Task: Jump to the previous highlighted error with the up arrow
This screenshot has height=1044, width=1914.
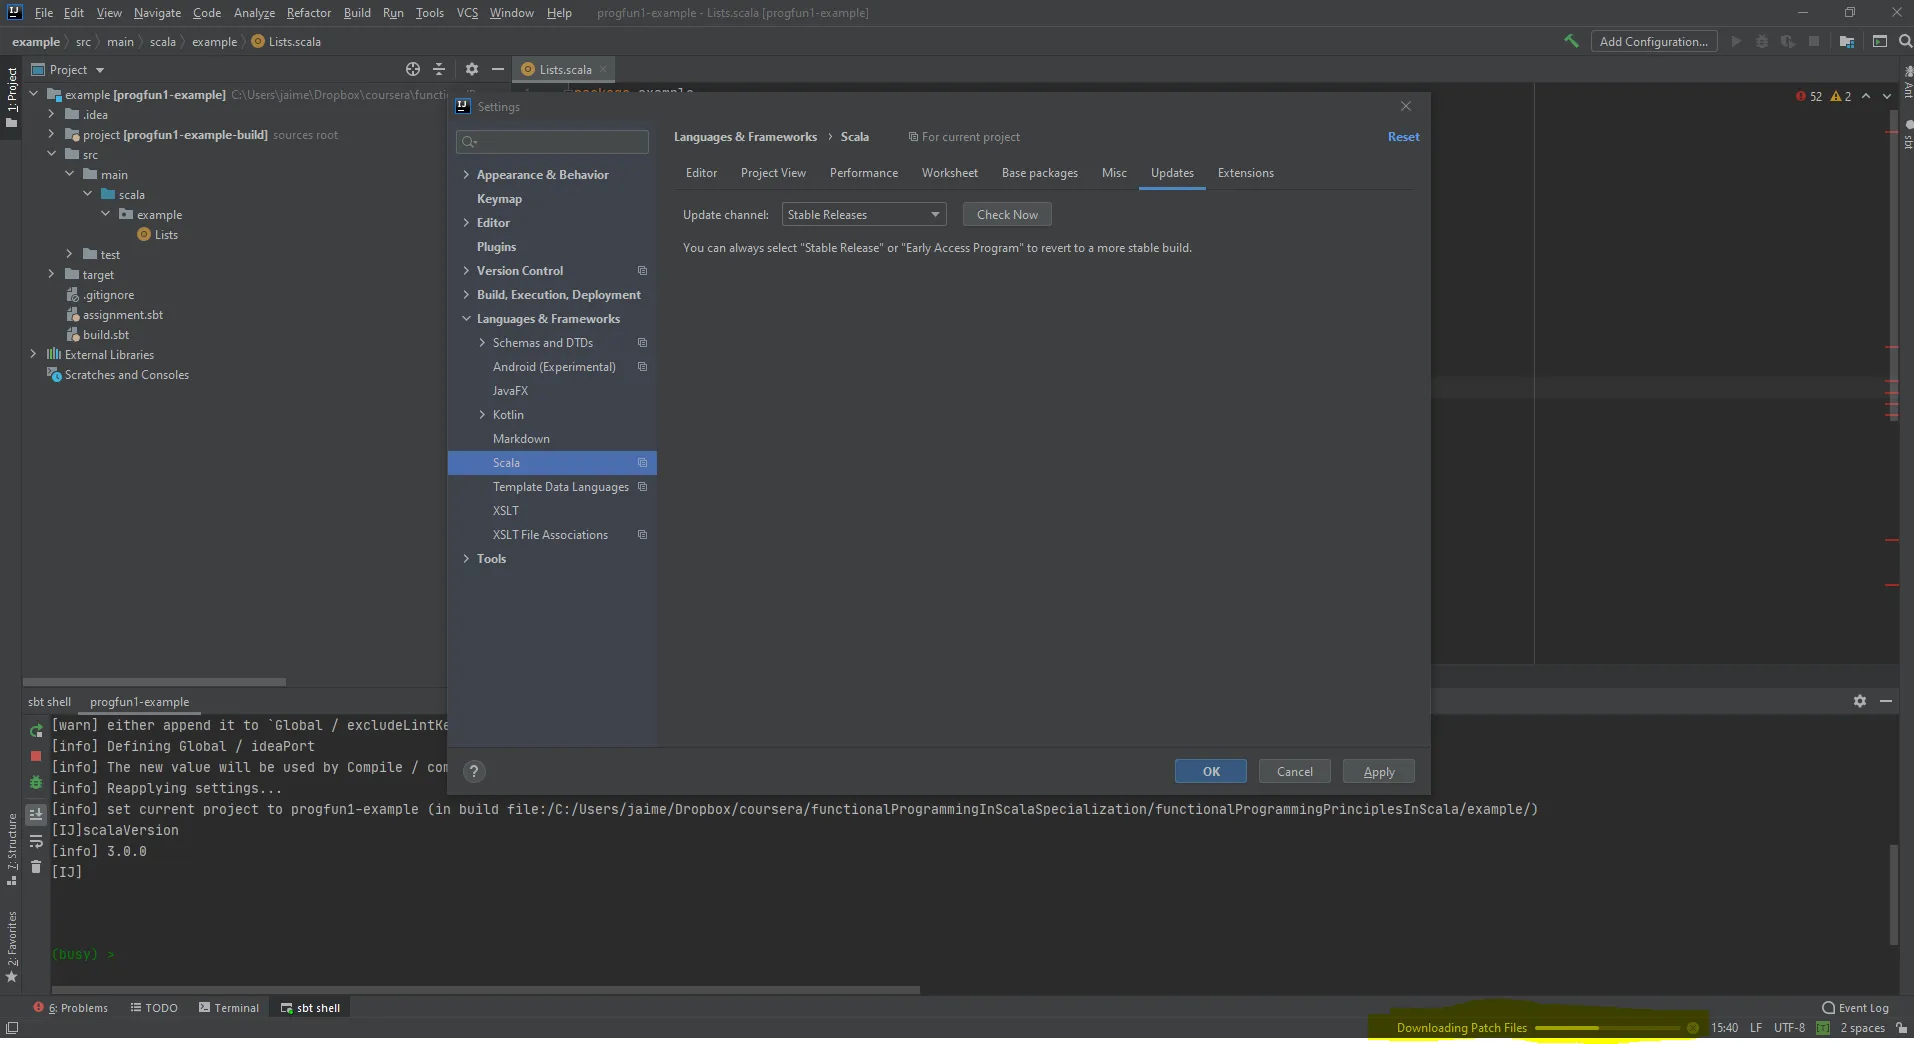Action: pyautogui.click(x=1866, y=96)
